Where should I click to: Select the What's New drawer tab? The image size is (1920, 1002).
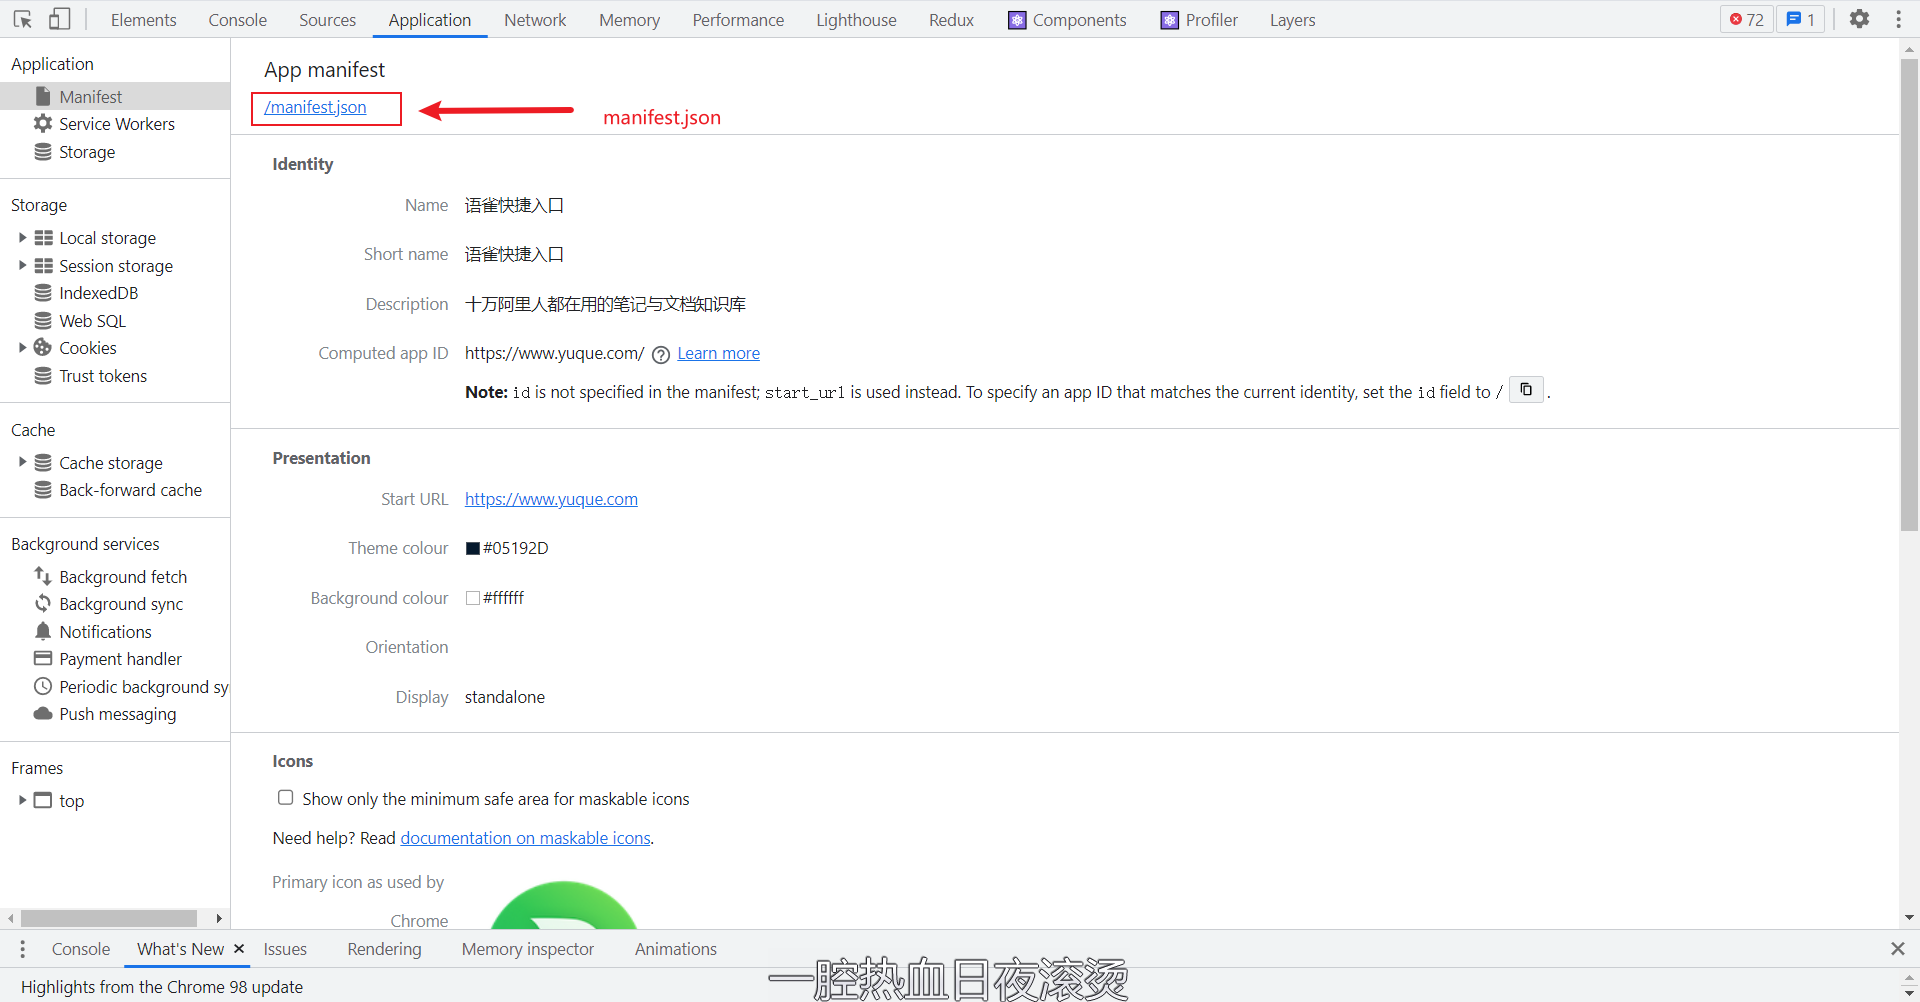click(180, 949)
